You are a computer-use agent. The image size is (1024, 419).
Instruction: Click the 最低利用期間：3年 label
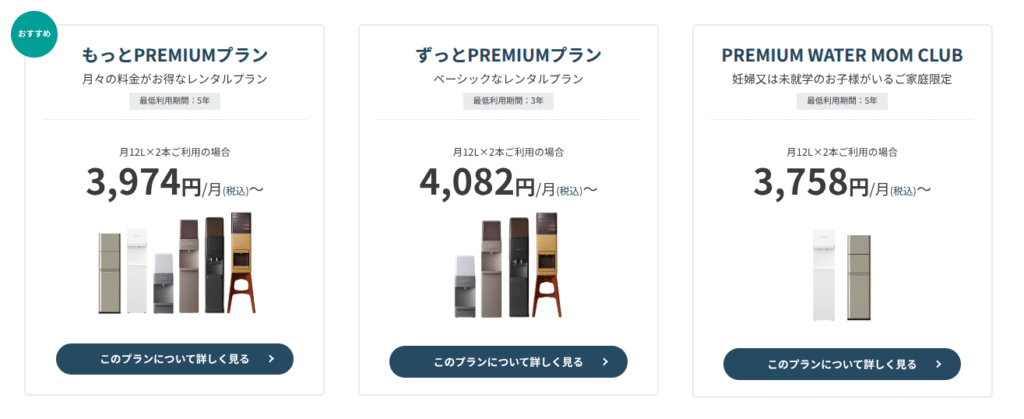(508, 101)
